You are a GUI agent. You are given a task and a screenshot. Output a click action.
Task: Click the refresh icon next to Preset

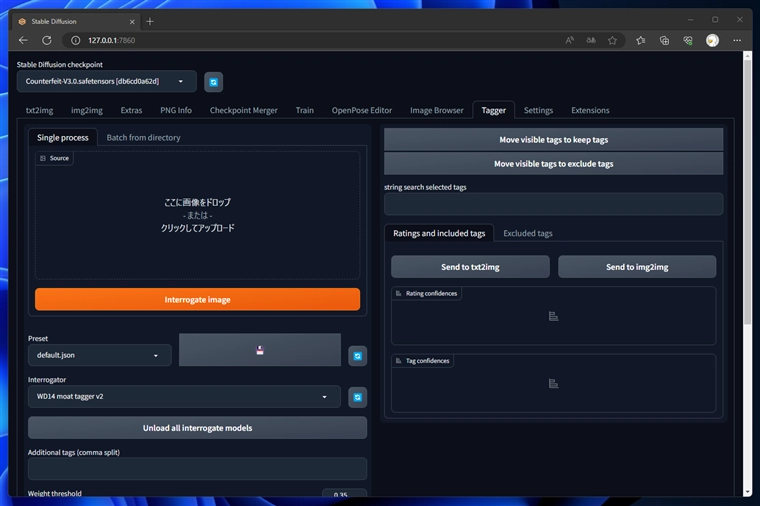point(357,356)
